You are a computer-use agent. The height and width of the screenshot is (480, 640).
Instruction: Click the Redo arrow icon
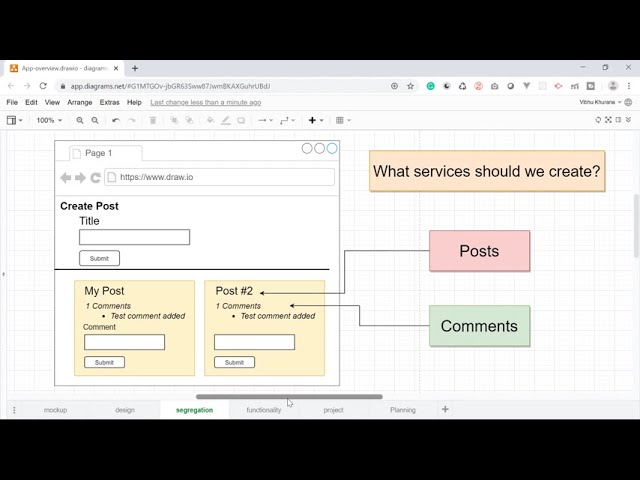[131, 120]
